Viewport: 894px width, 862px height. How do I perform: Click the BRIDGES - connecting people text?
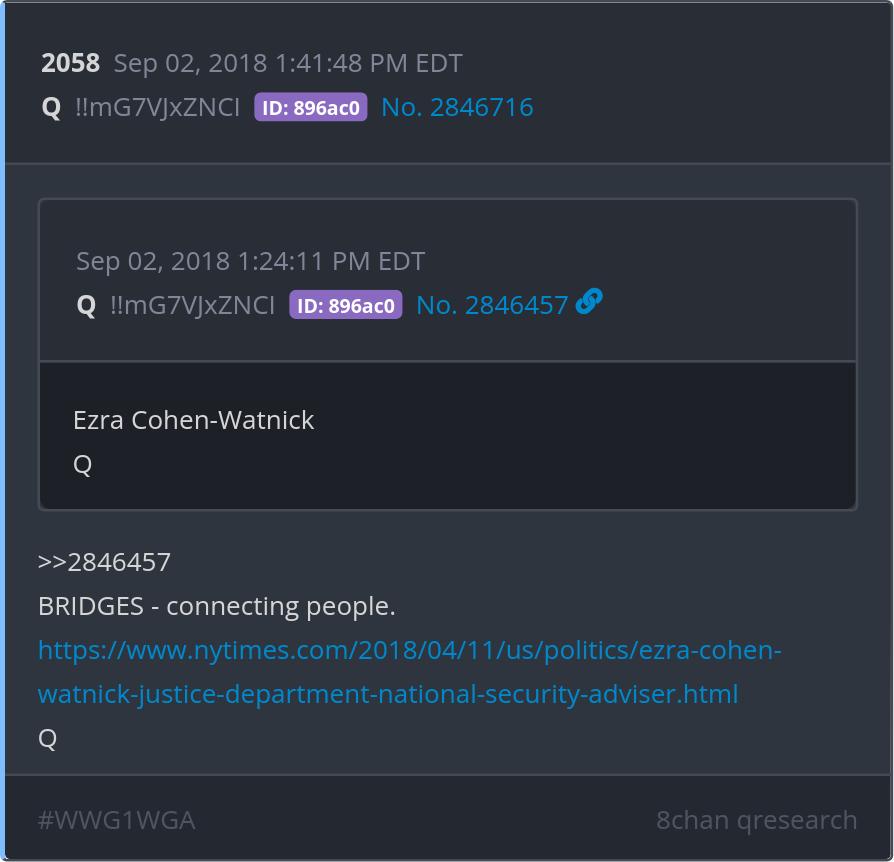217,606
